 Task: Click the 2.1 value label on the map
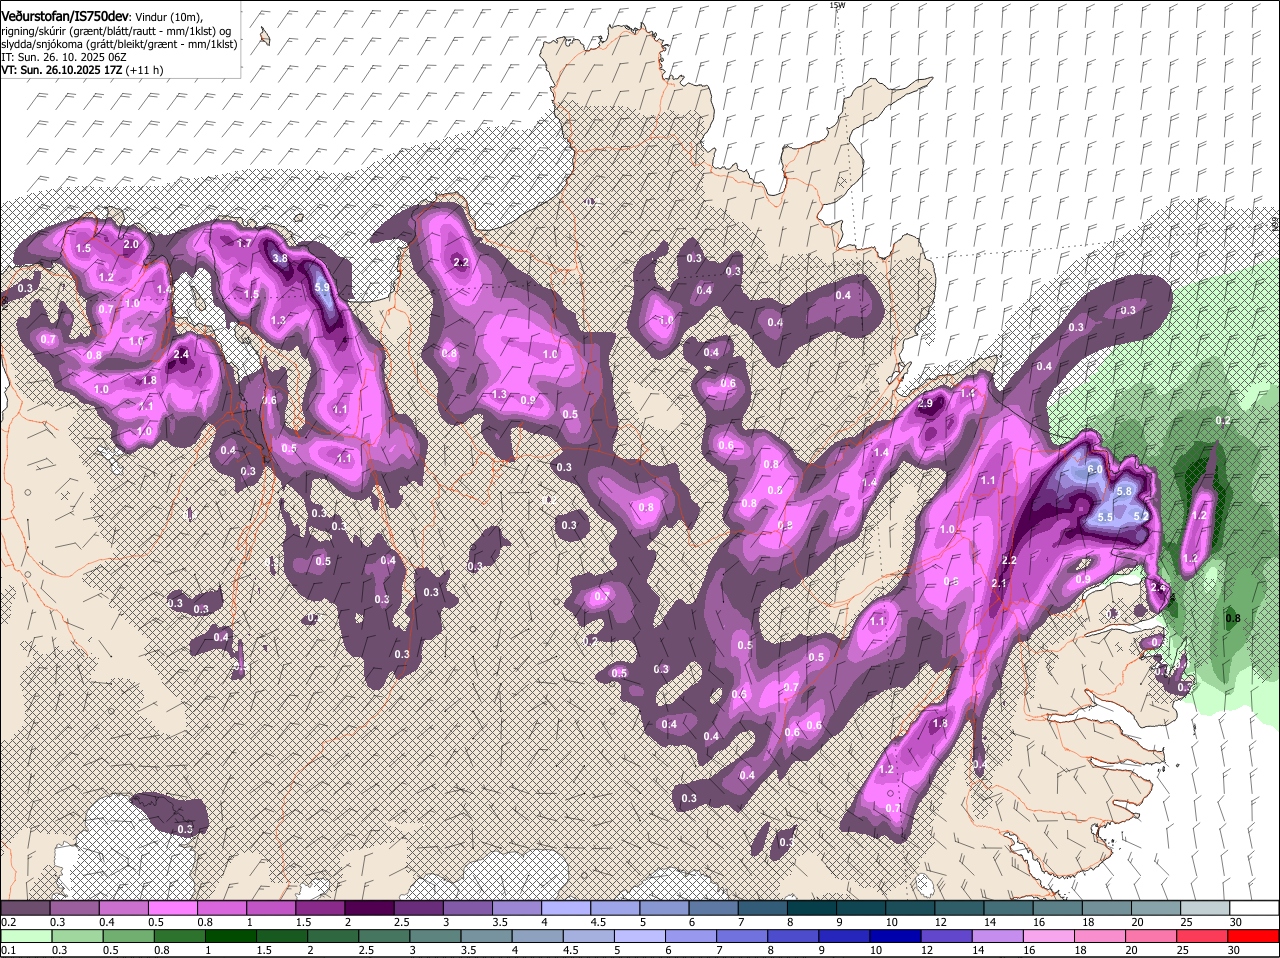click(999, 583)
